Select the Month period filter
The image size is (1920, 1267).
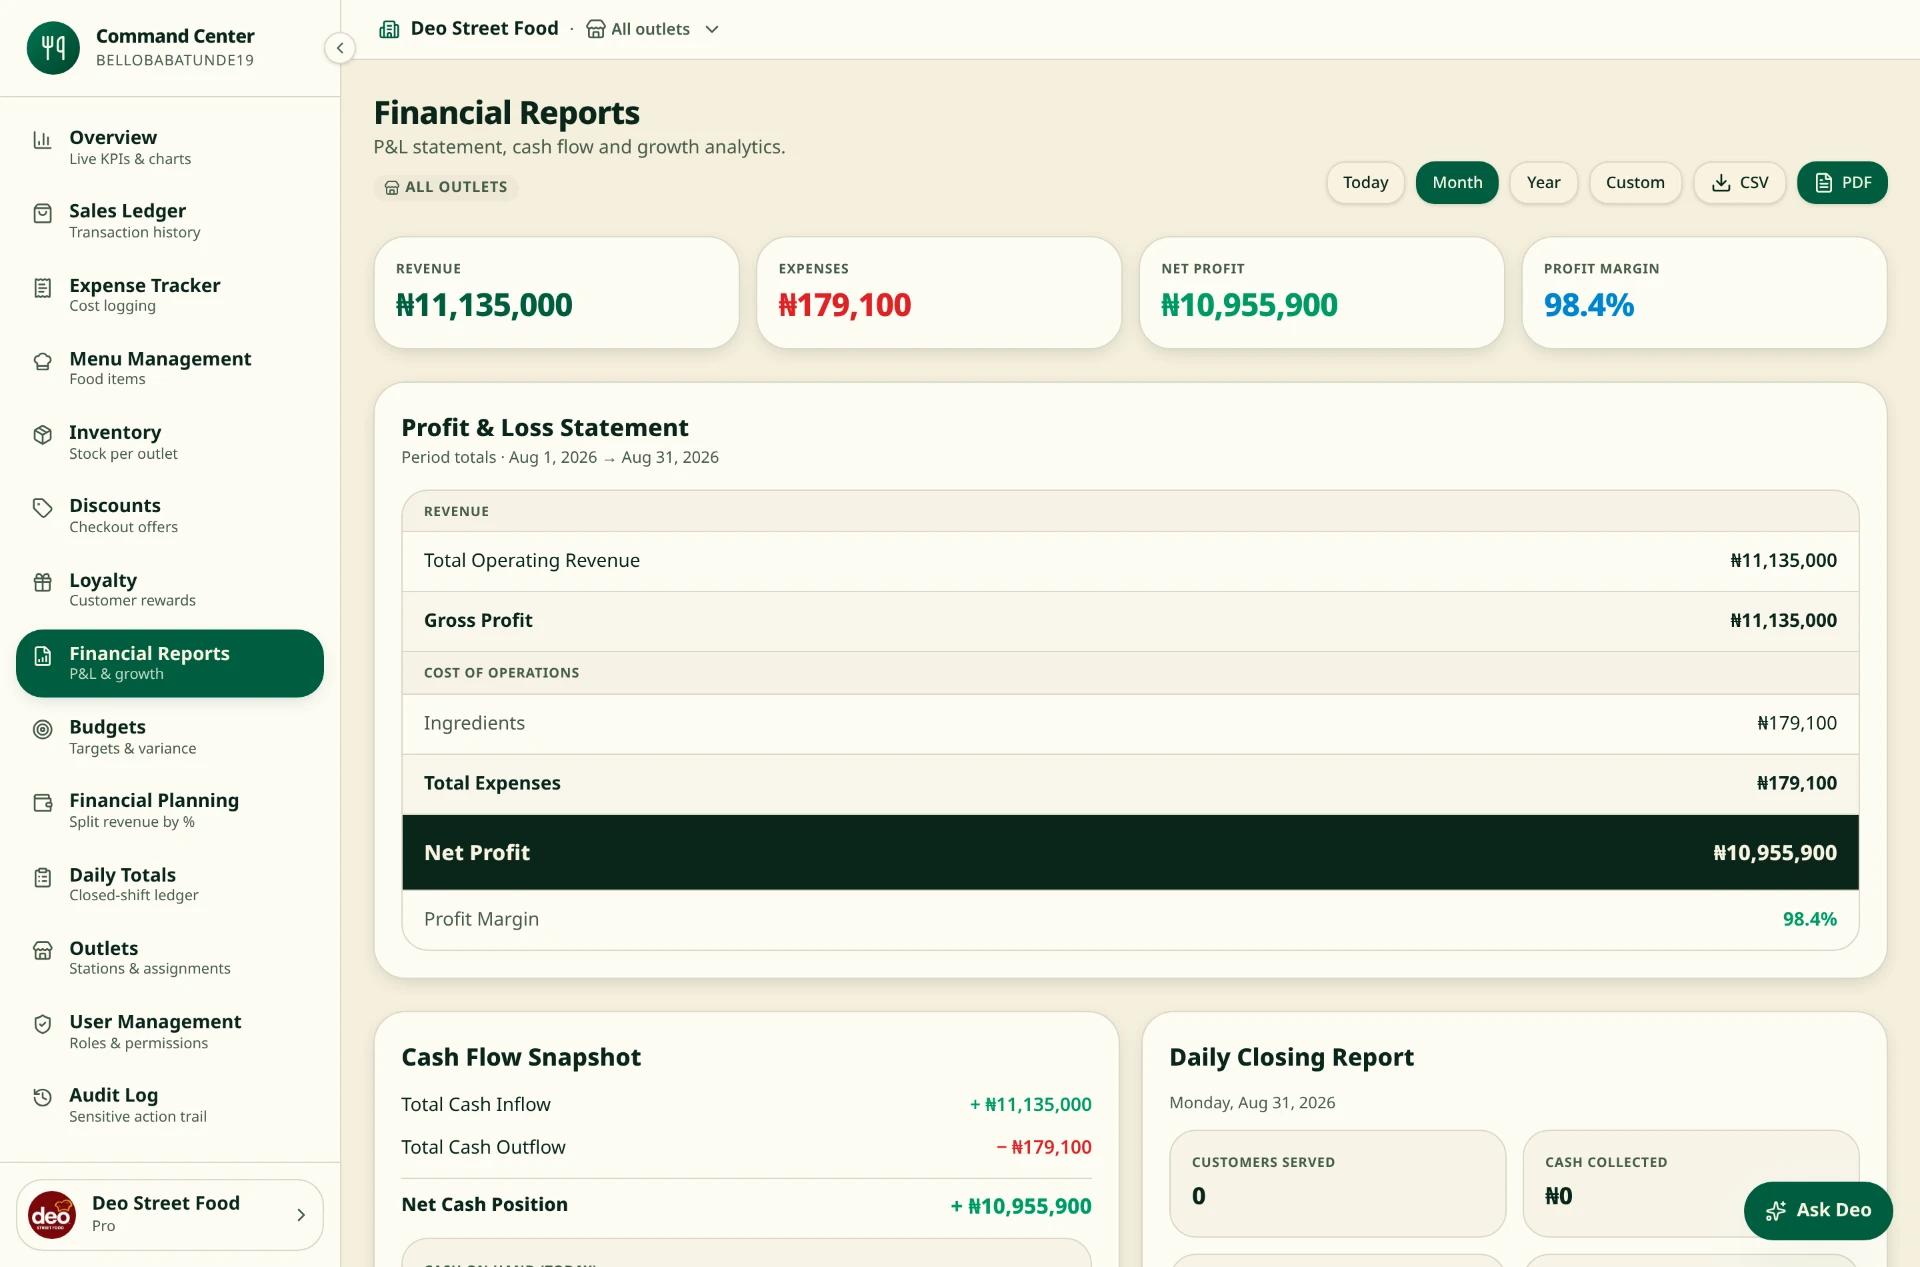1457,182
